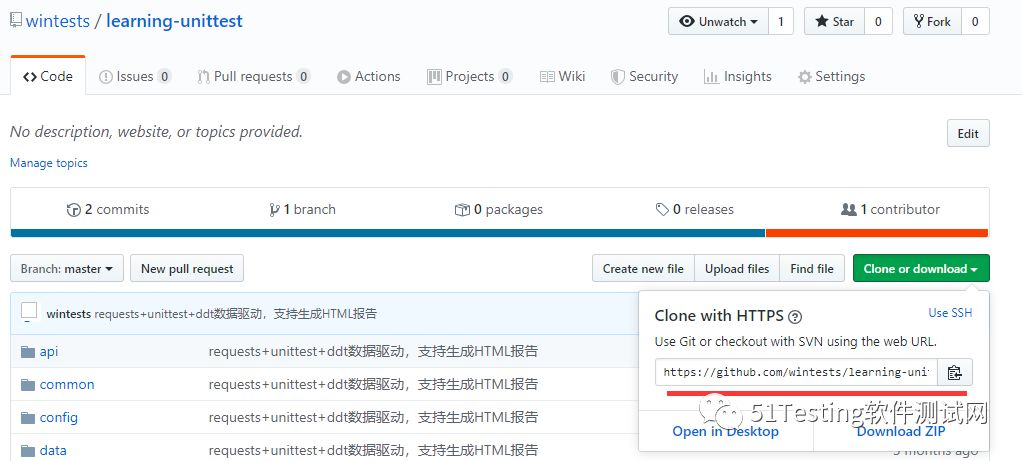Star the repository
Screen dimensions: 1022x461
(x=835, y=22)
